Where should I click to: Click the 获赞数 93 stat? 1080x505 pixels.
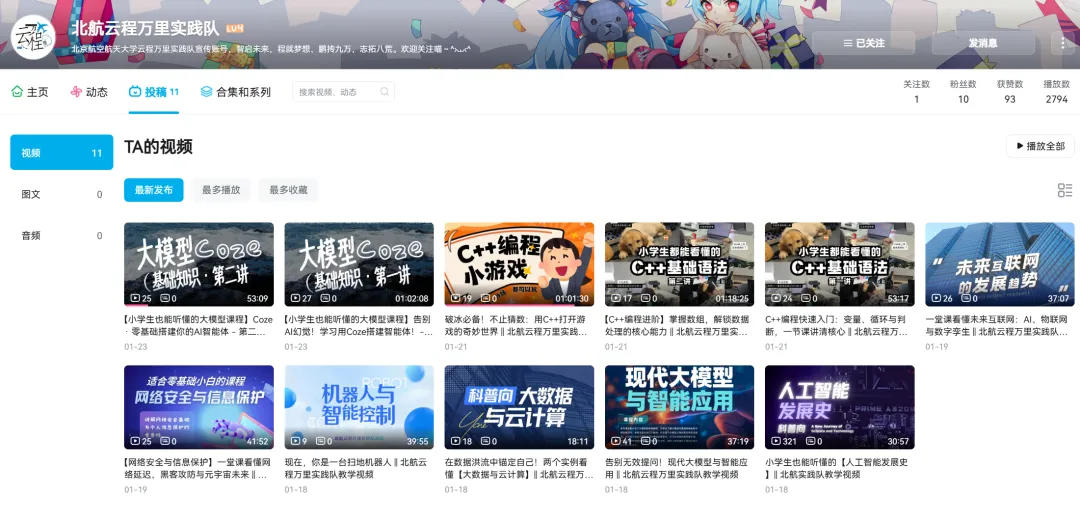[x=1010, y=92]
